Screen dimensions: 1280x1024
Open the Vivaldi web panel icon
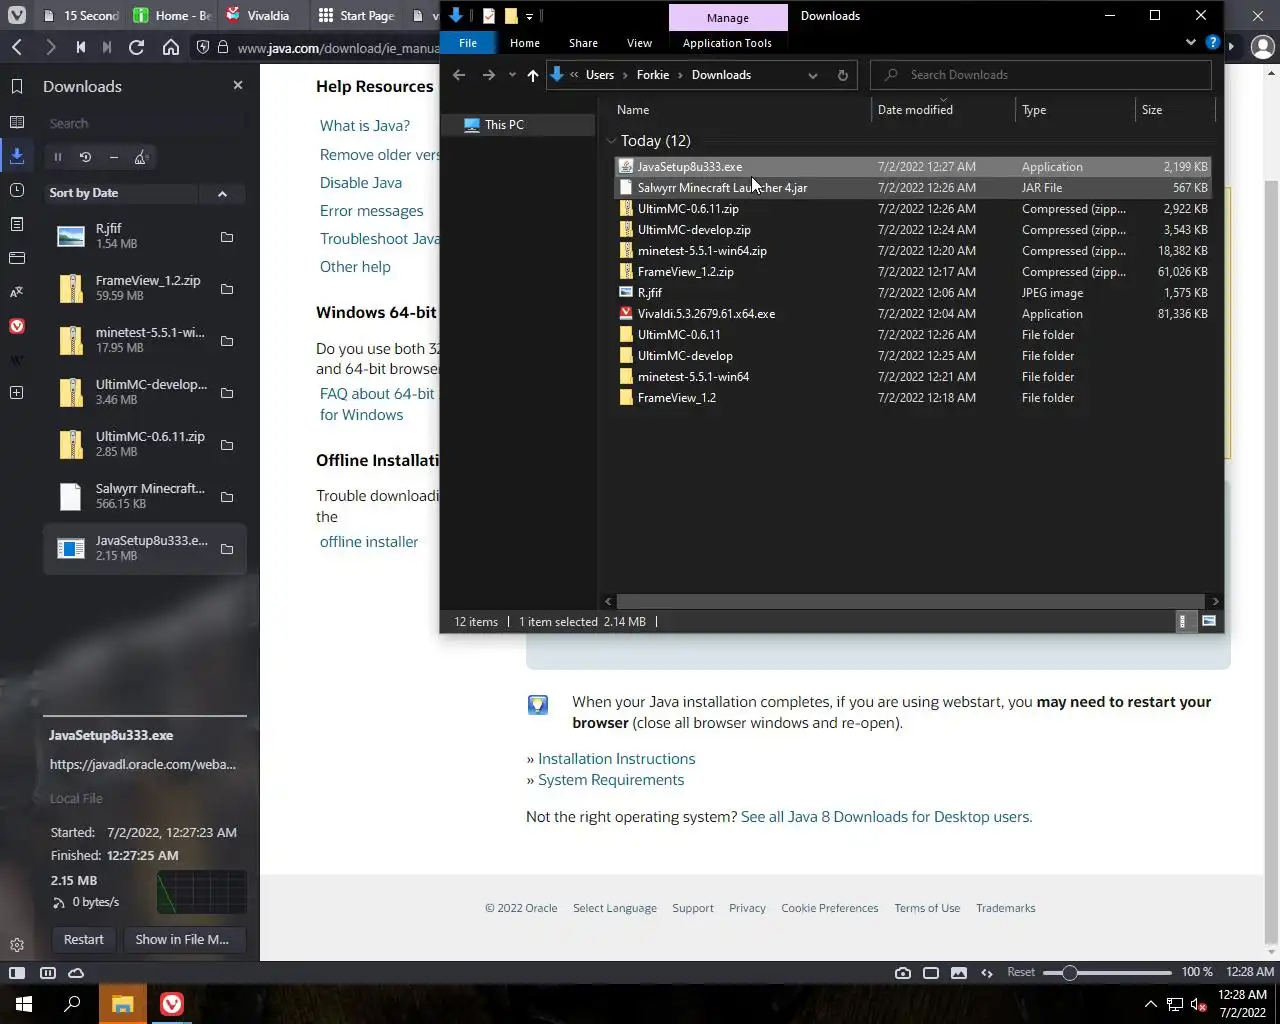17,326
